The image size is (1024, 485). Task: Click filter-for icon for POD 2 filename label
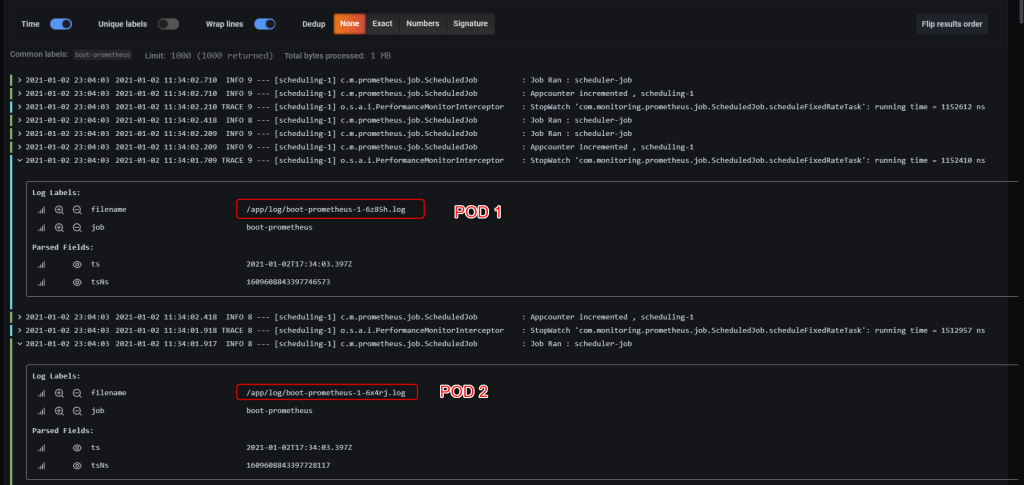[60, 393]
